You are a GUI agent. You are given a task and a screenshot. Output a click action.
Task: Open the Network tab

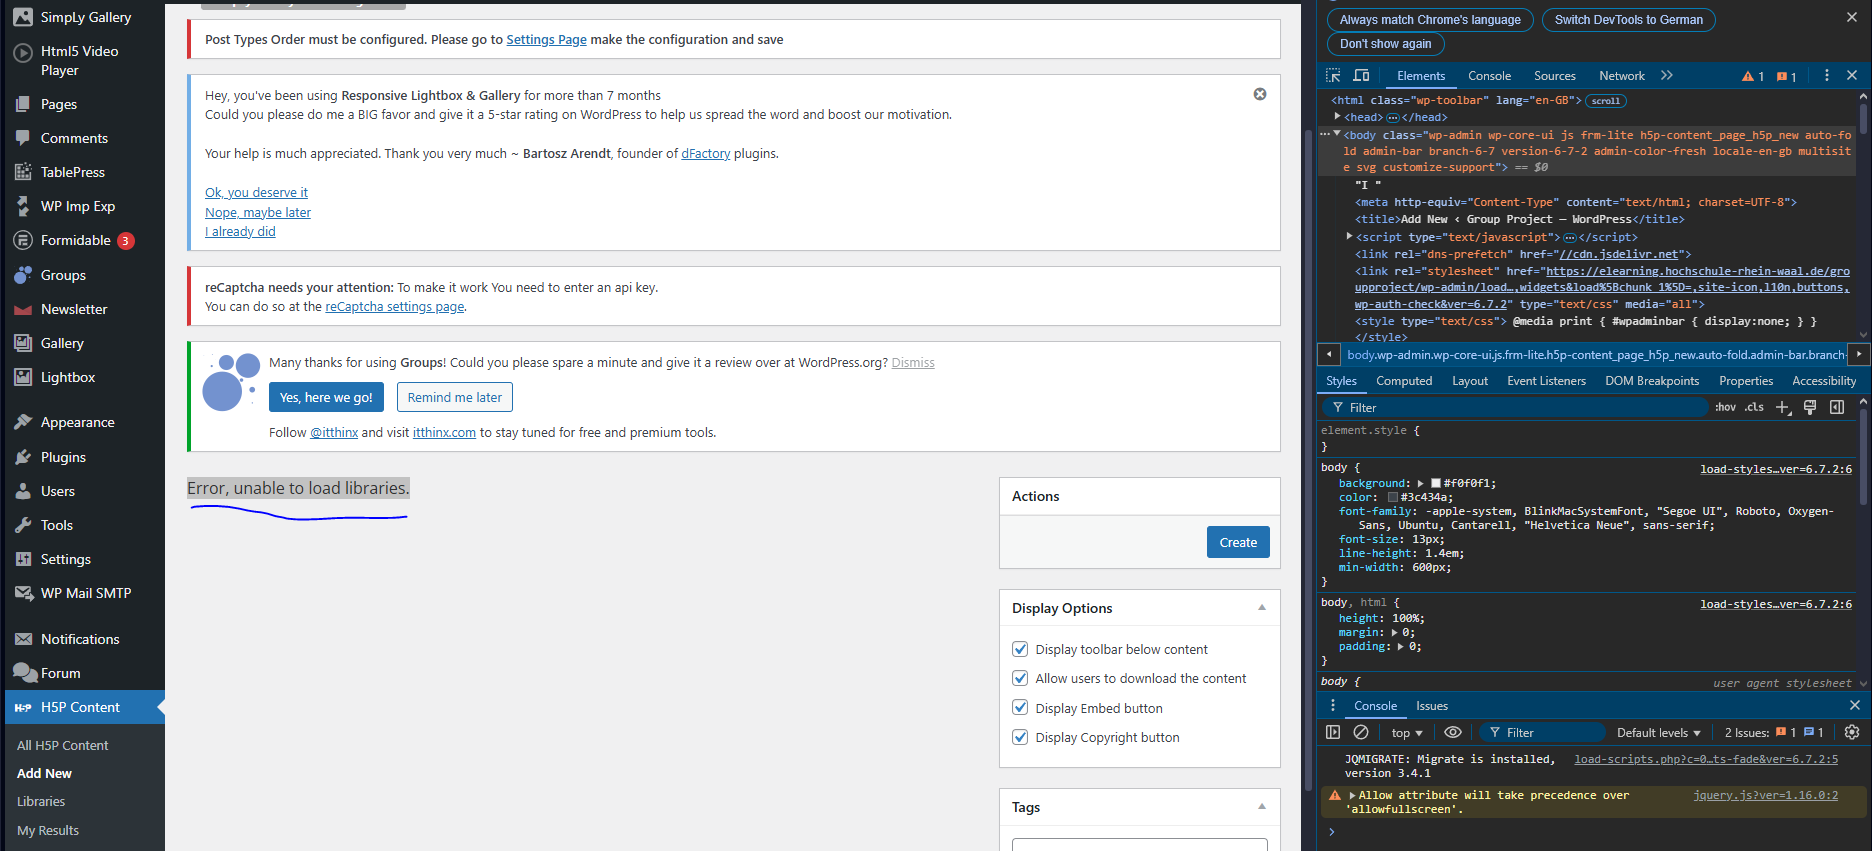[1621, 76]
